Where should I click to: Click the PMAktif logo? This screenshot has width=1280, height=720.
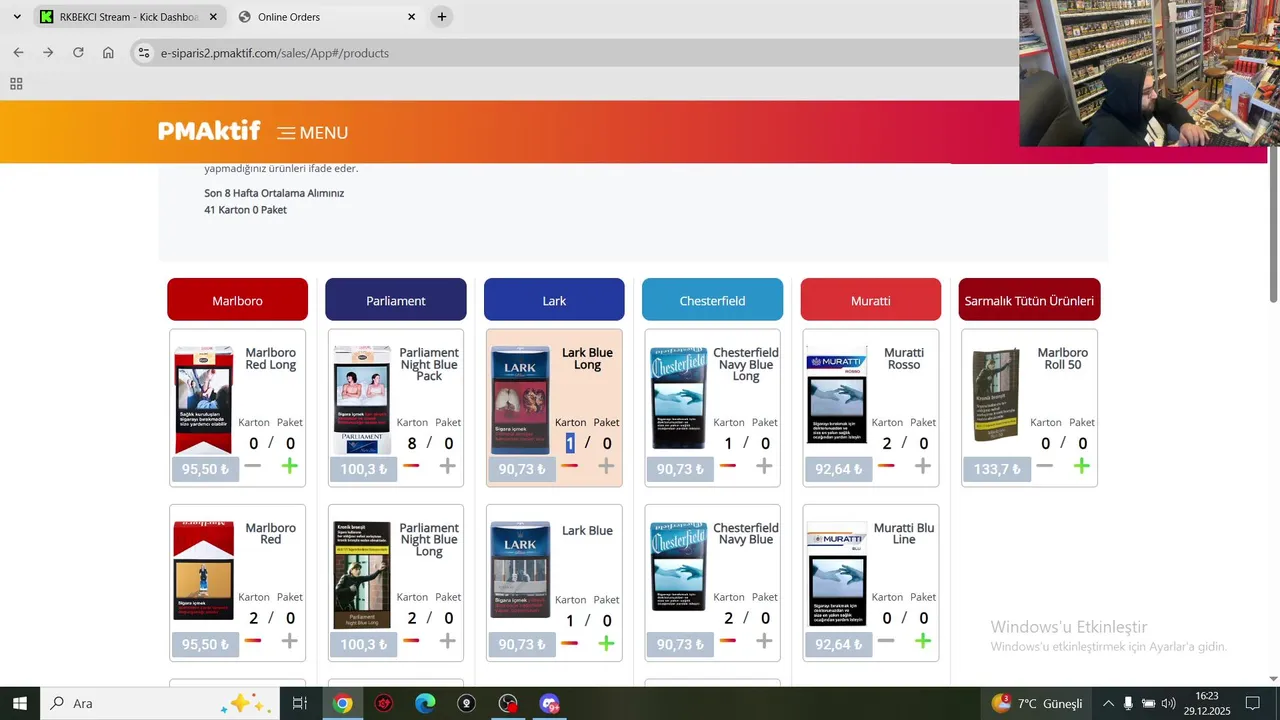209,131
